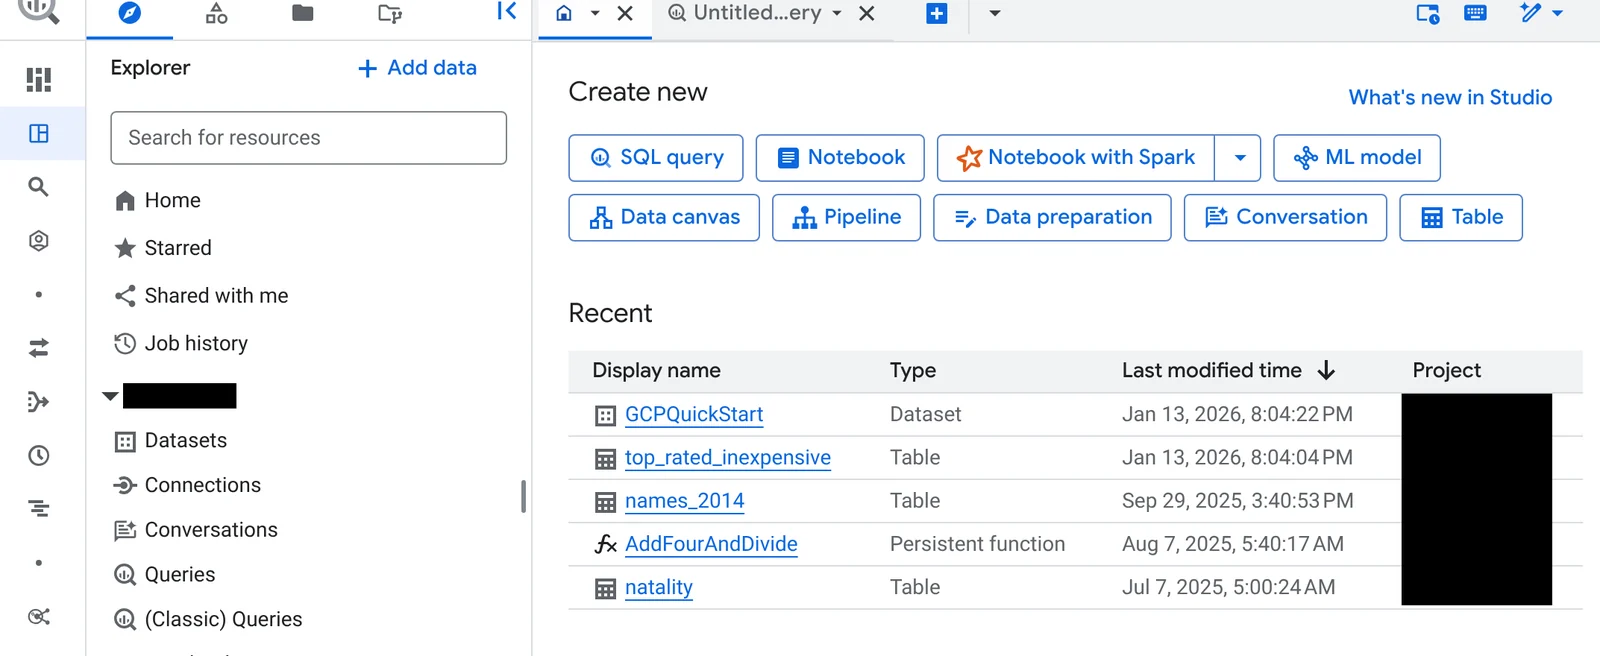Create a new SQL query
Viewport: 1600px width, 656px height.
point(656,158)
